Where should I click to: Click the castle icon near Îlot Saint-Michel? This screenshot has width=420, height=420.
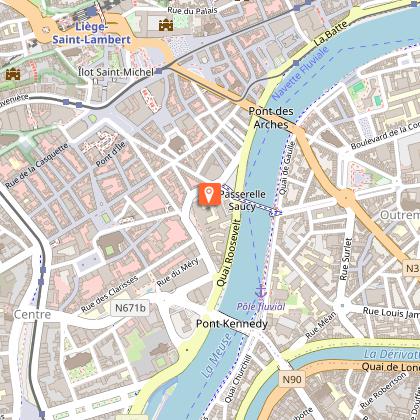13,74
